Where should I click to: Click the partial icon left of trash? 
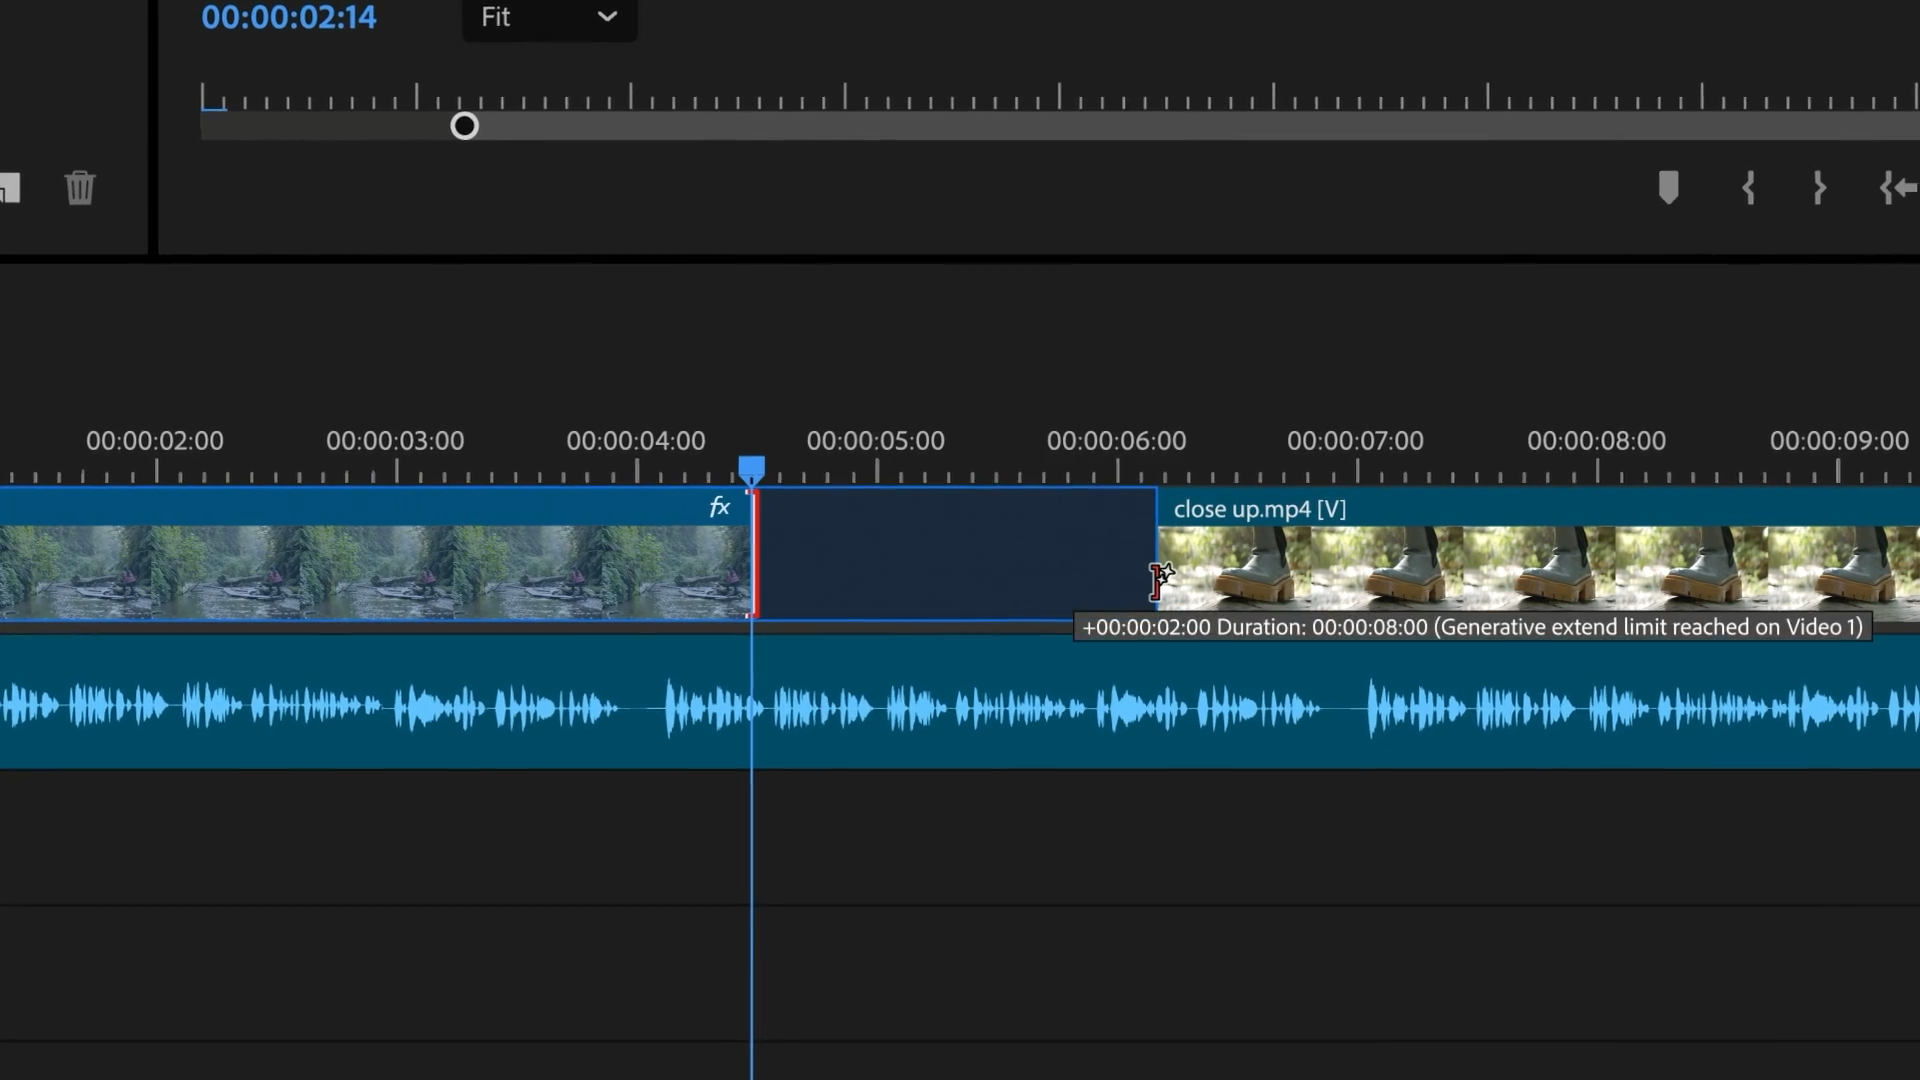10,188
